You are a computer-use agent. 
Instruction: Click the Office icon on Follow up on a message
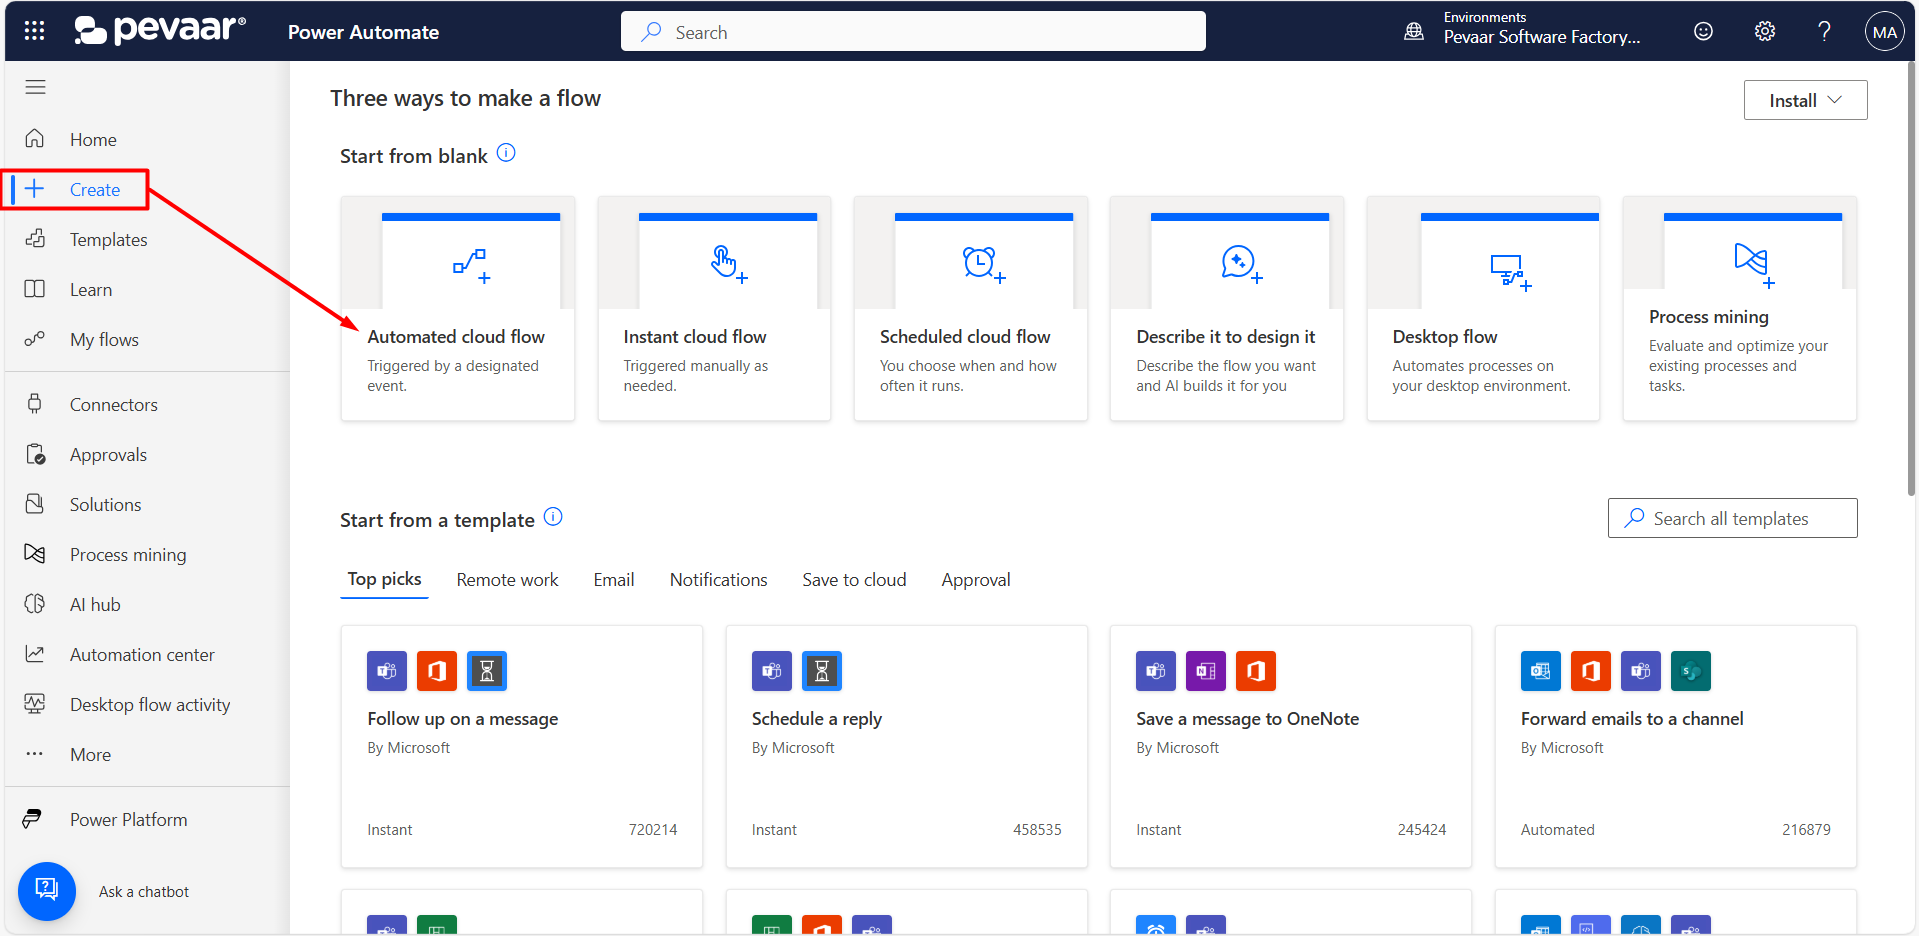(437, 671)
